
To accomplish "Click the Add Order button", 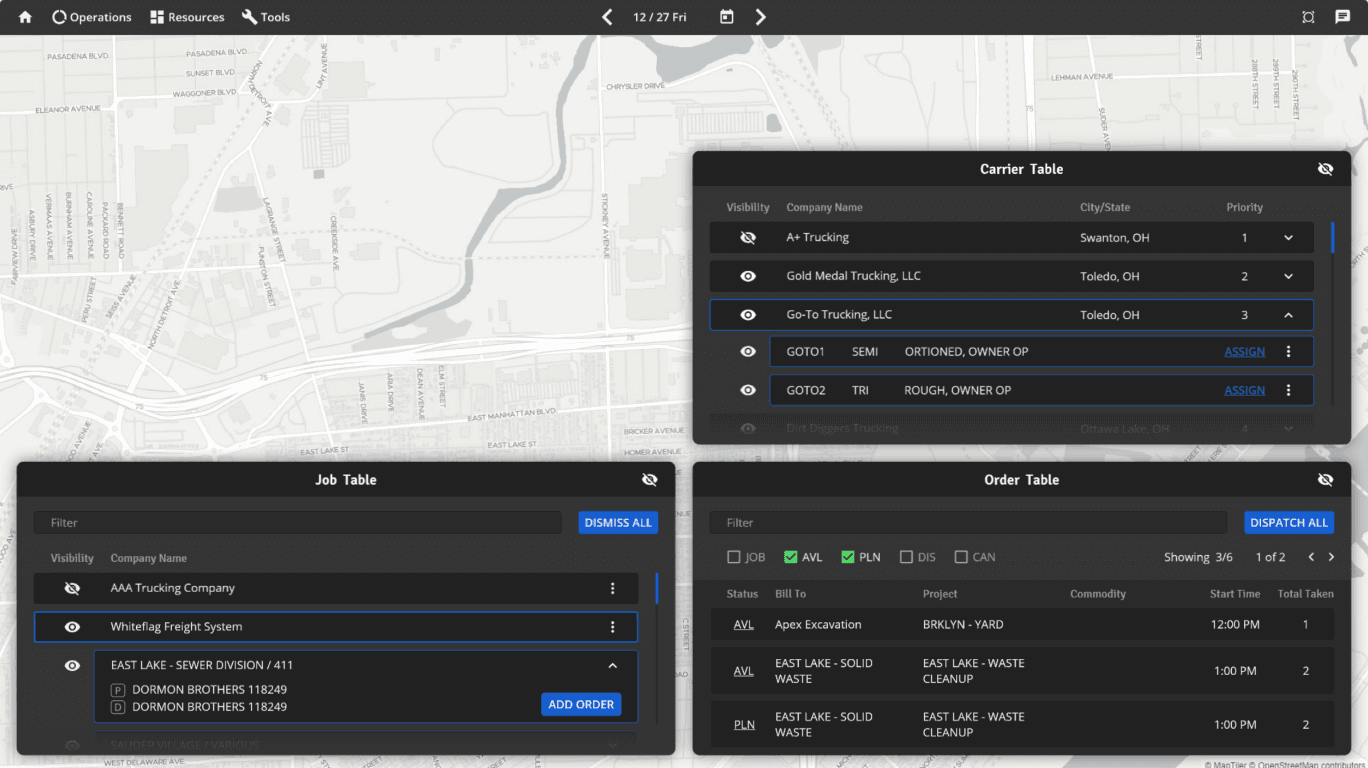I will click(581, 705).
